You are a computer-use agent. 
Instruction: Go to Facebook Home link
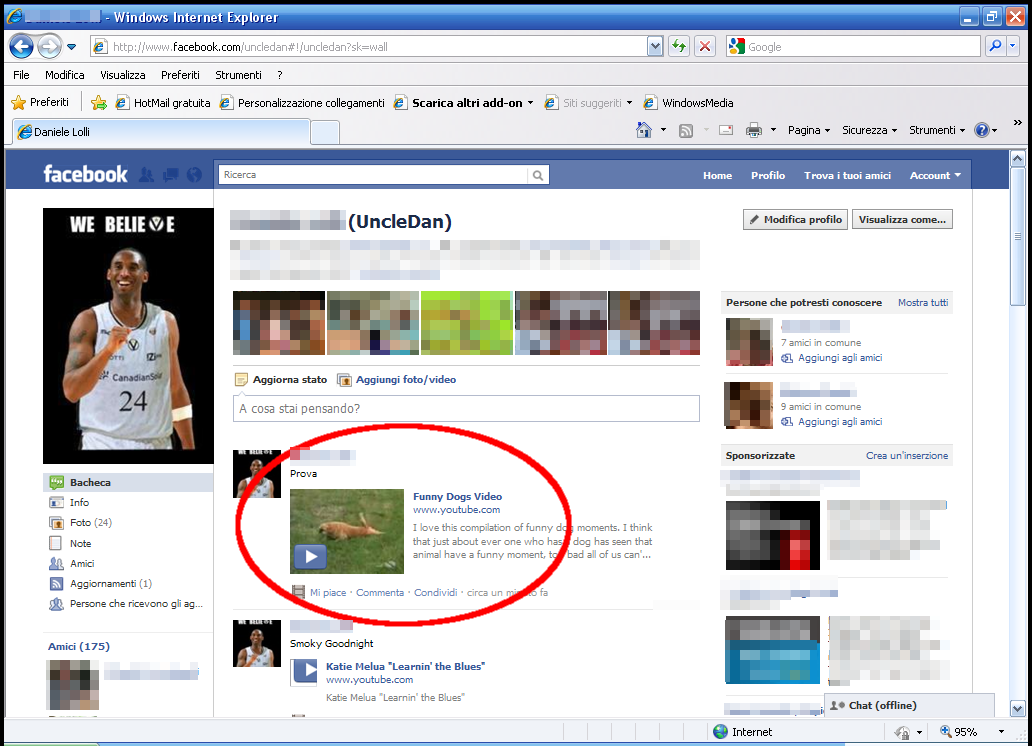717,175
